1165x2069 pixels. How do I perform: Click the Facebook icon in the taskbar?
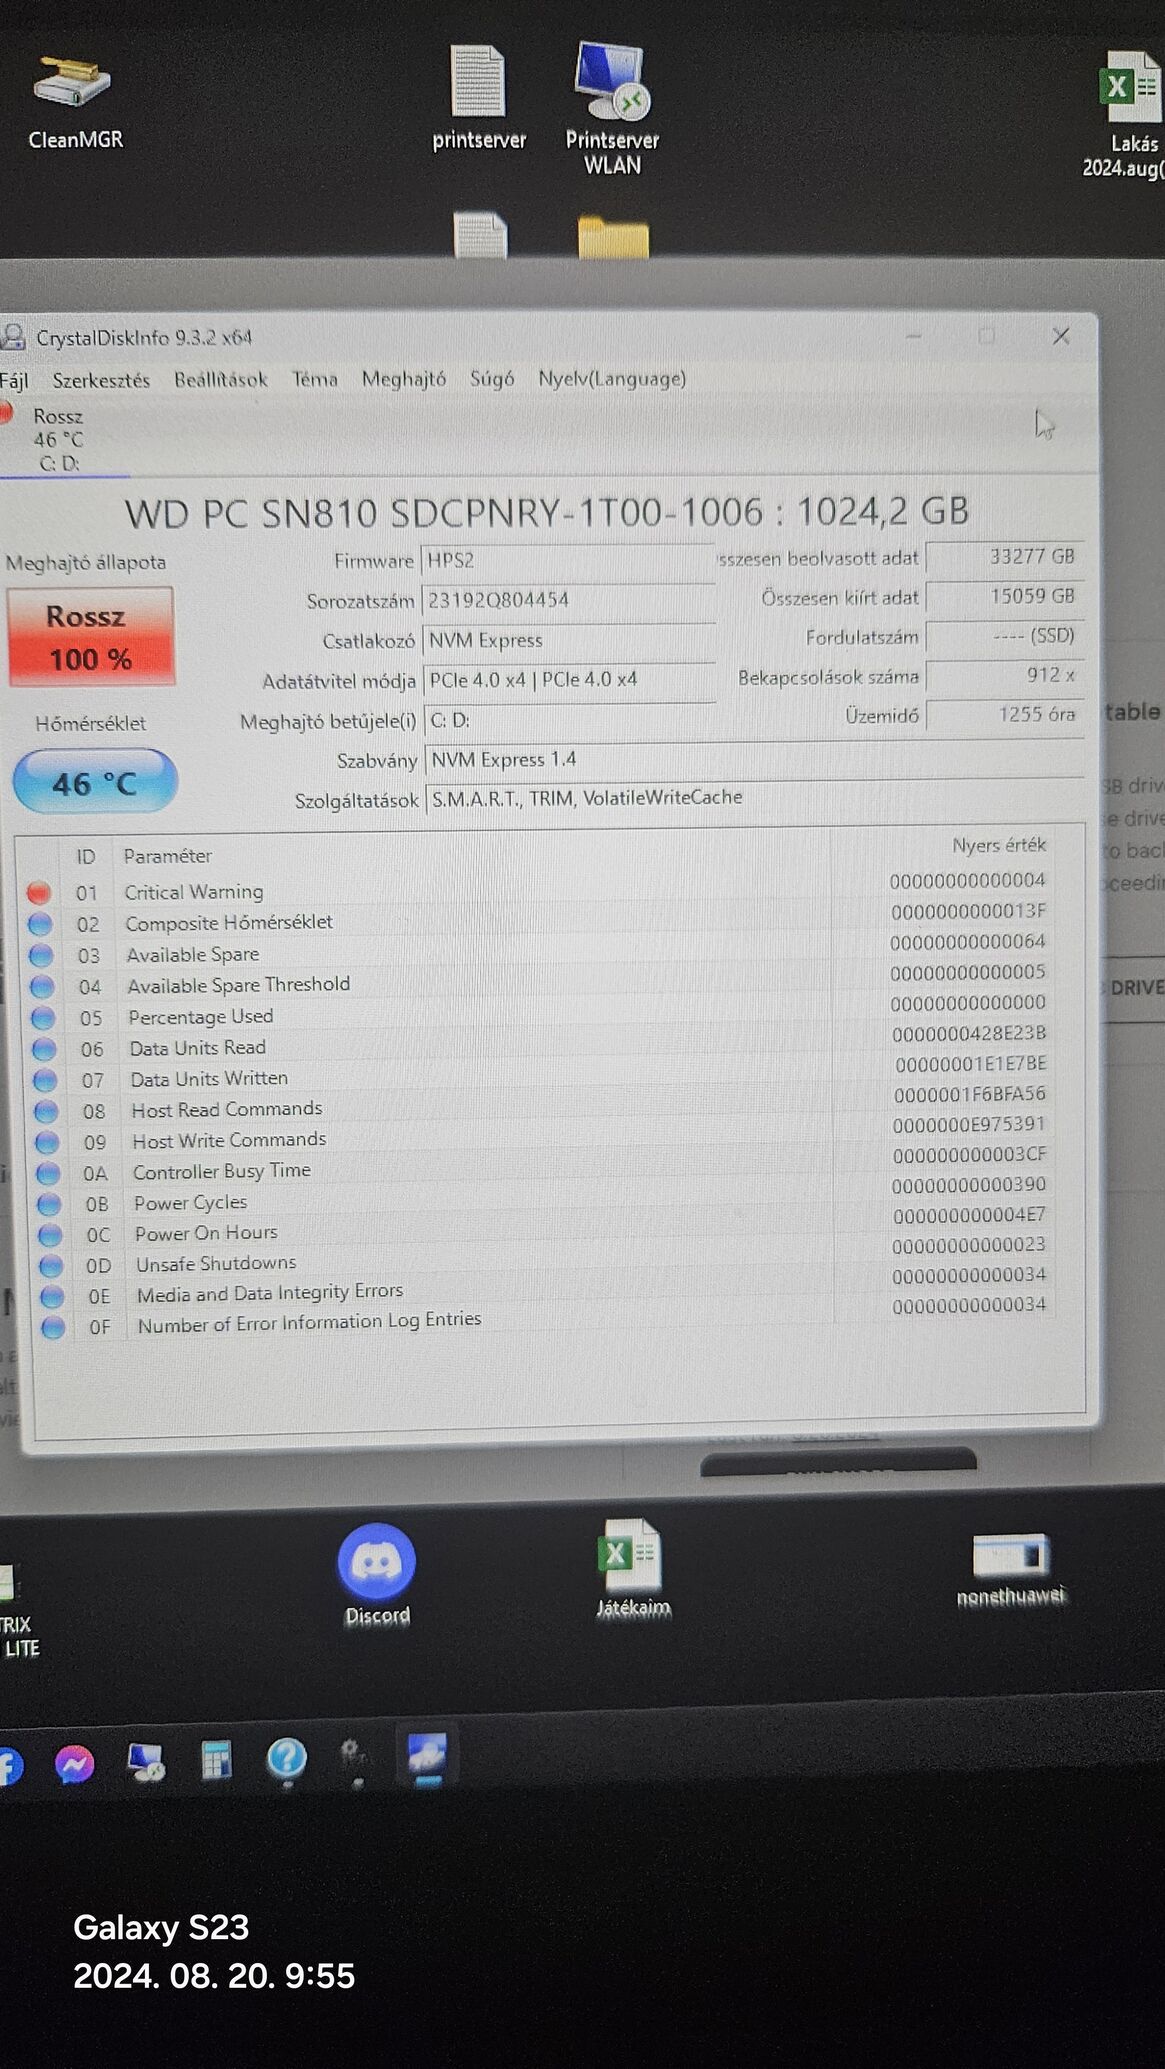9,1766
